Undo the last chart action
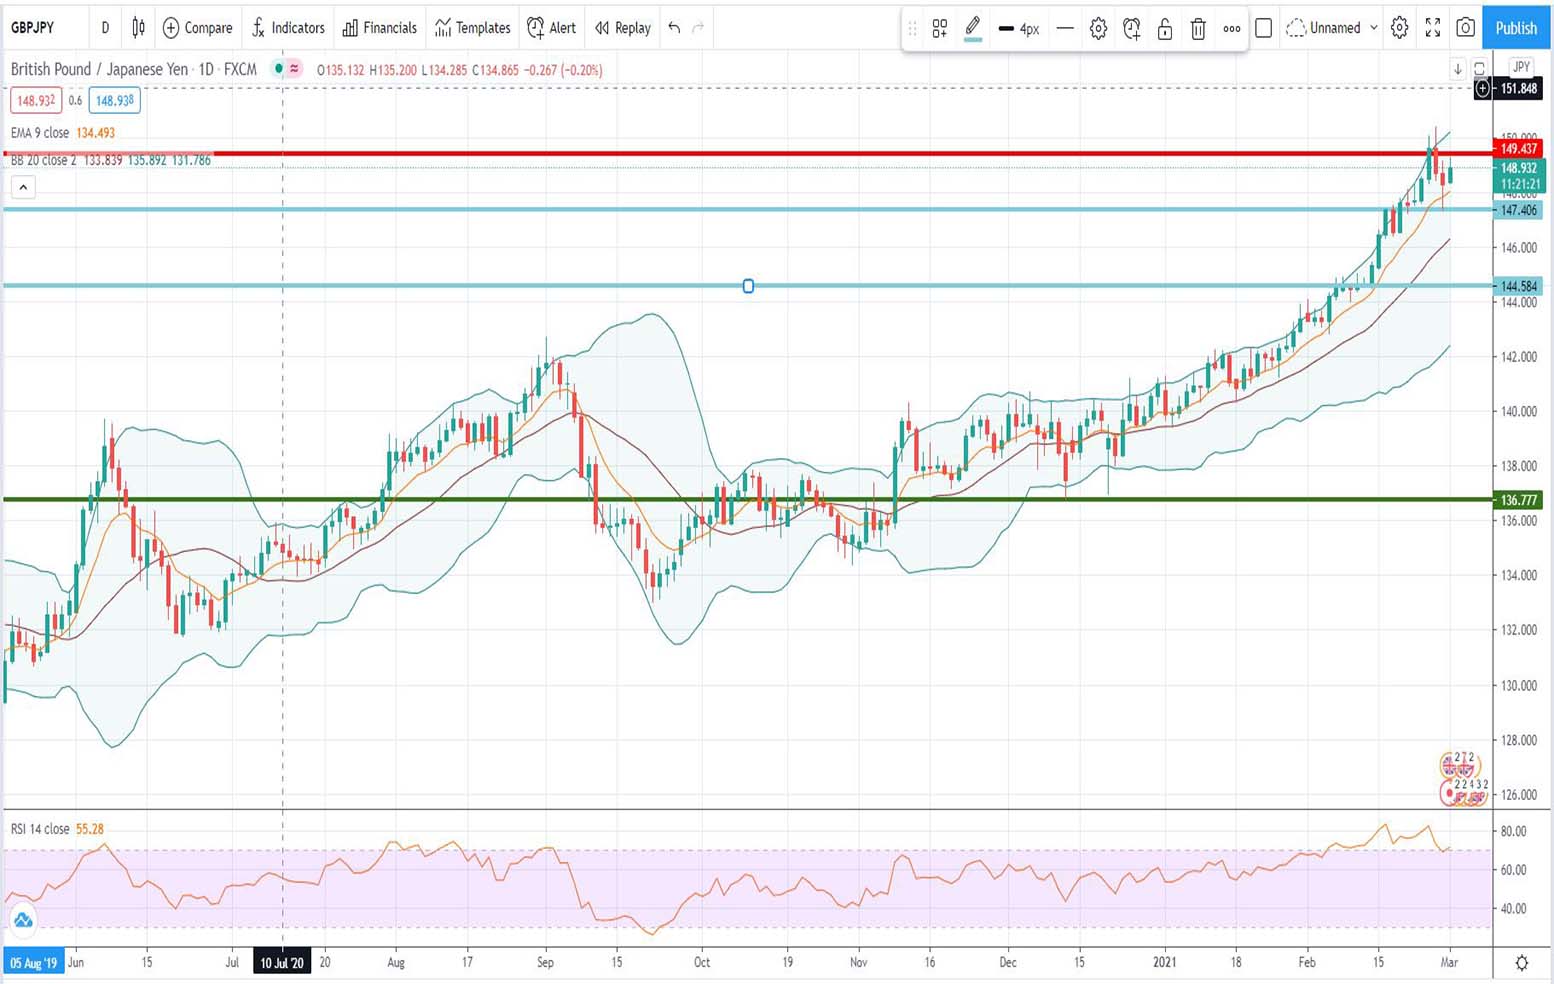Viewport: 1554px width, 984px height. click(x=672, y=28)
